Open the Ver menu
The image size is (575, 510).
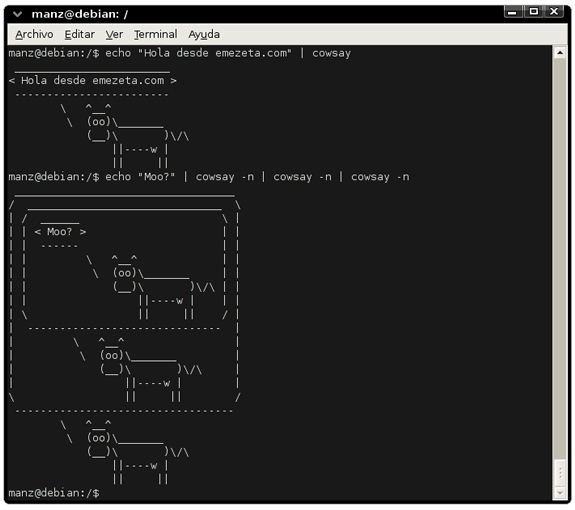pyautogui.click(x=114, y=34)
